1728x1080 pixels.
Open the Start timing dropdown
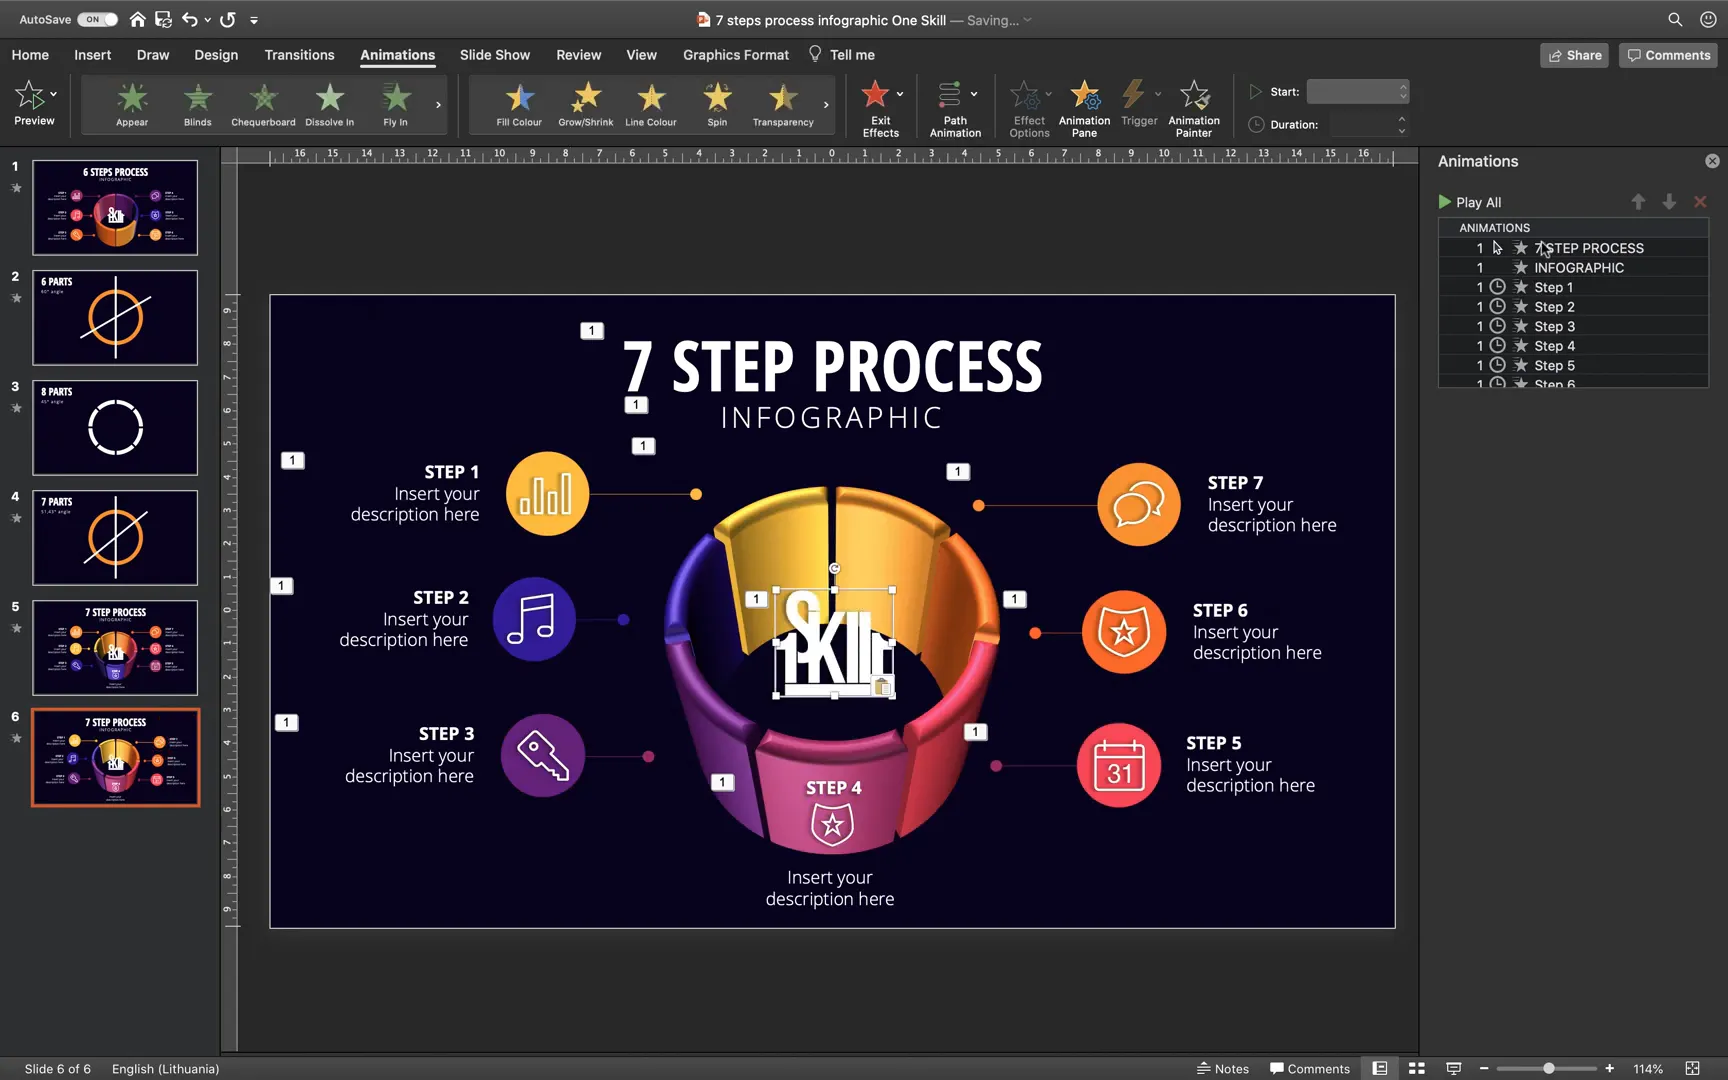(1356, 91)
